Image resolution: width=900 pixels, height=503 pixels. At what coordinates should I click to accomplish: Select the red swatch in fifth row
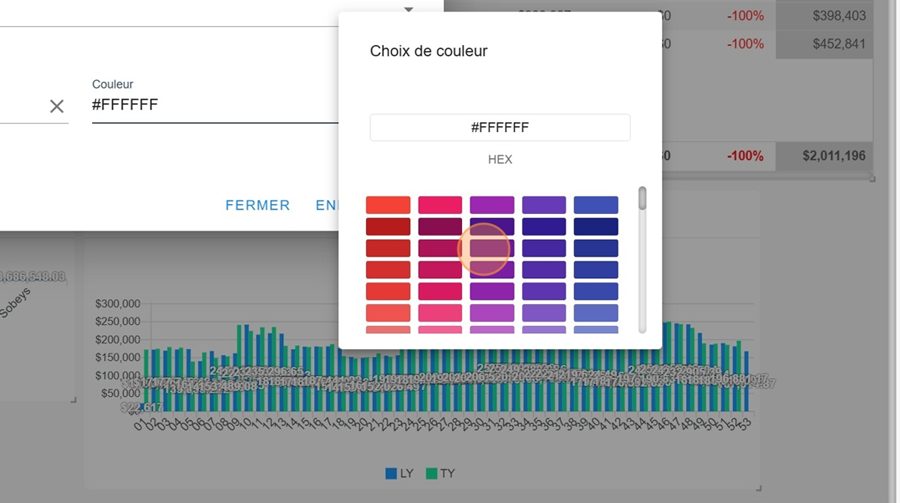[388, 291]
